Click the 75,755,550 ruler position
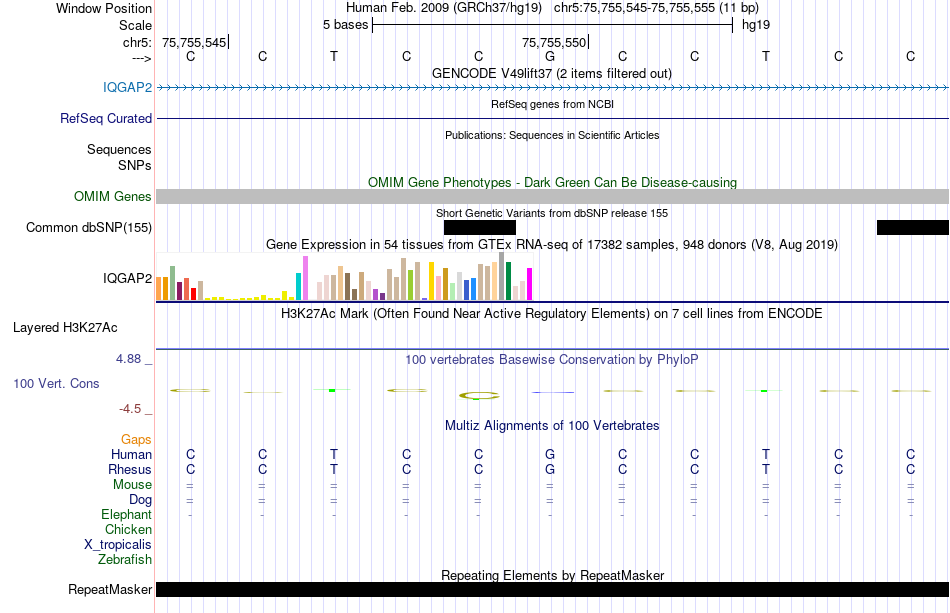This screenshot has width=950, height=613. pos(554,42)
